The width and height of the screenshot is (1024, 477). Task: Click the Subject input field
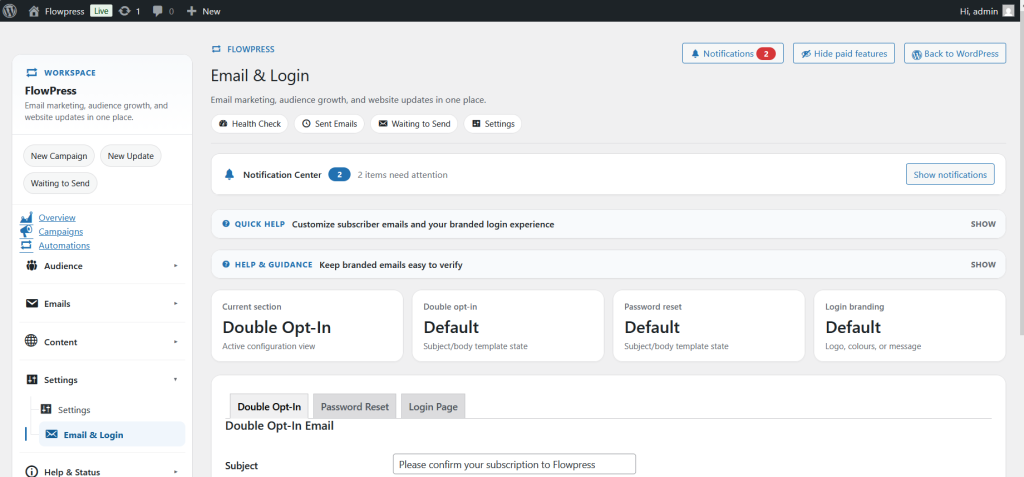point(514,465)
